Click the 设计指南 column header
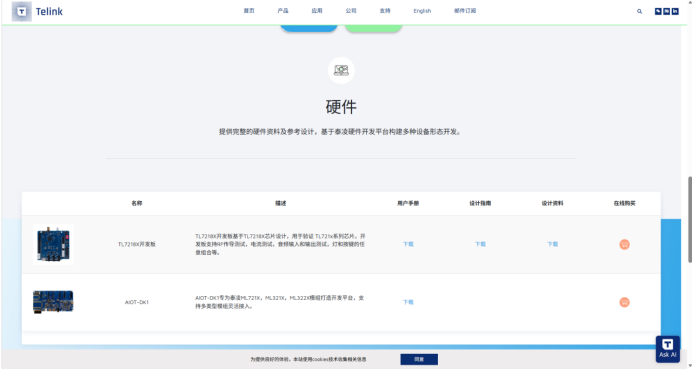692x369 pixels. click(x=480, y=203)
